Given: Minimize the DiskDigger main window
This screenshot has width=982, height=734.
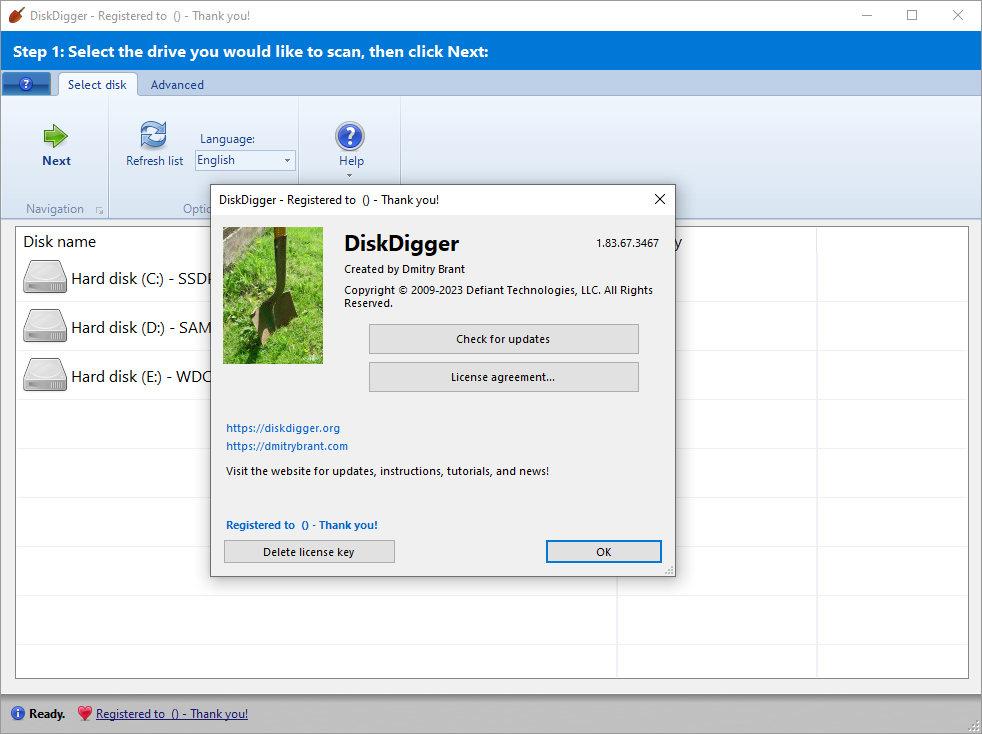Looking at the screenshot, I should (x=867, y=15).
